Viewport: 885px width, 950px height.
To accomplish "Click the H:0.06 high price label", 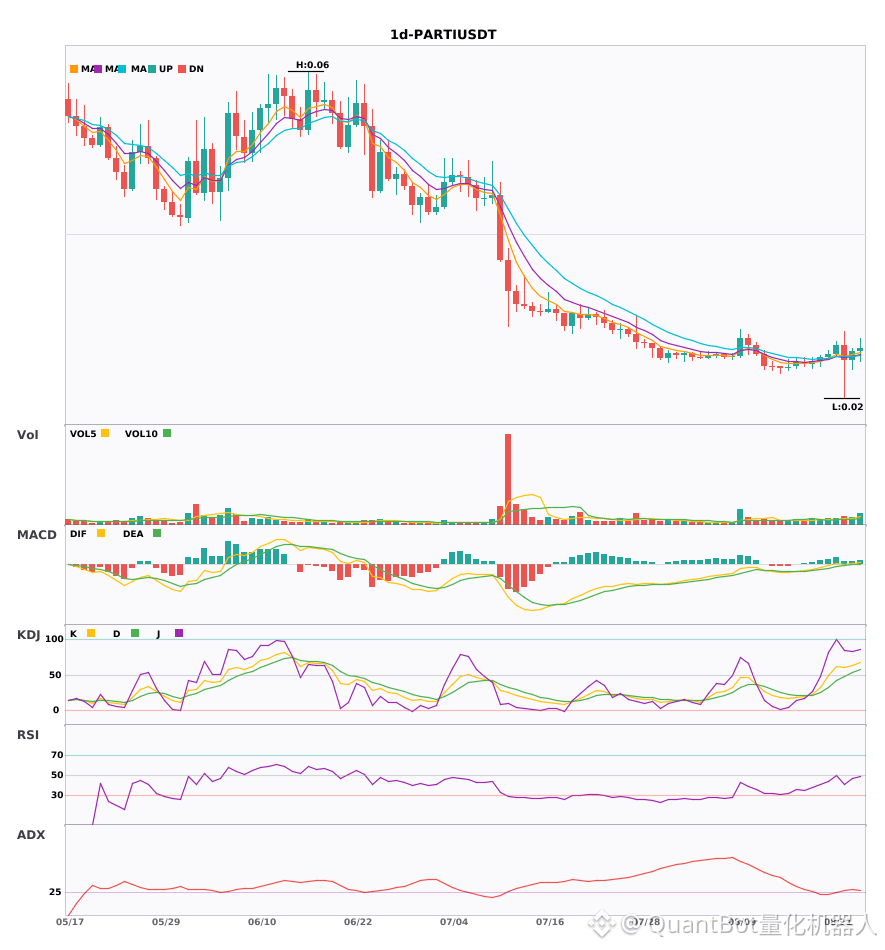I will [312, 65].
